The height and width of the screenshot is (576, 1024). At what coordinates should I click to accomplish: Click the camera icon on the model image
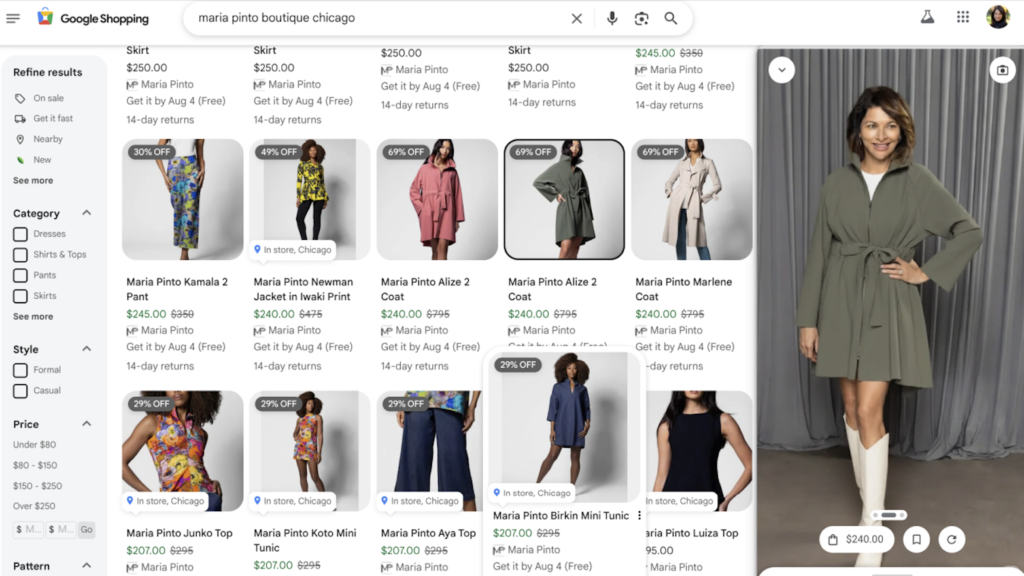(1003, 70)
